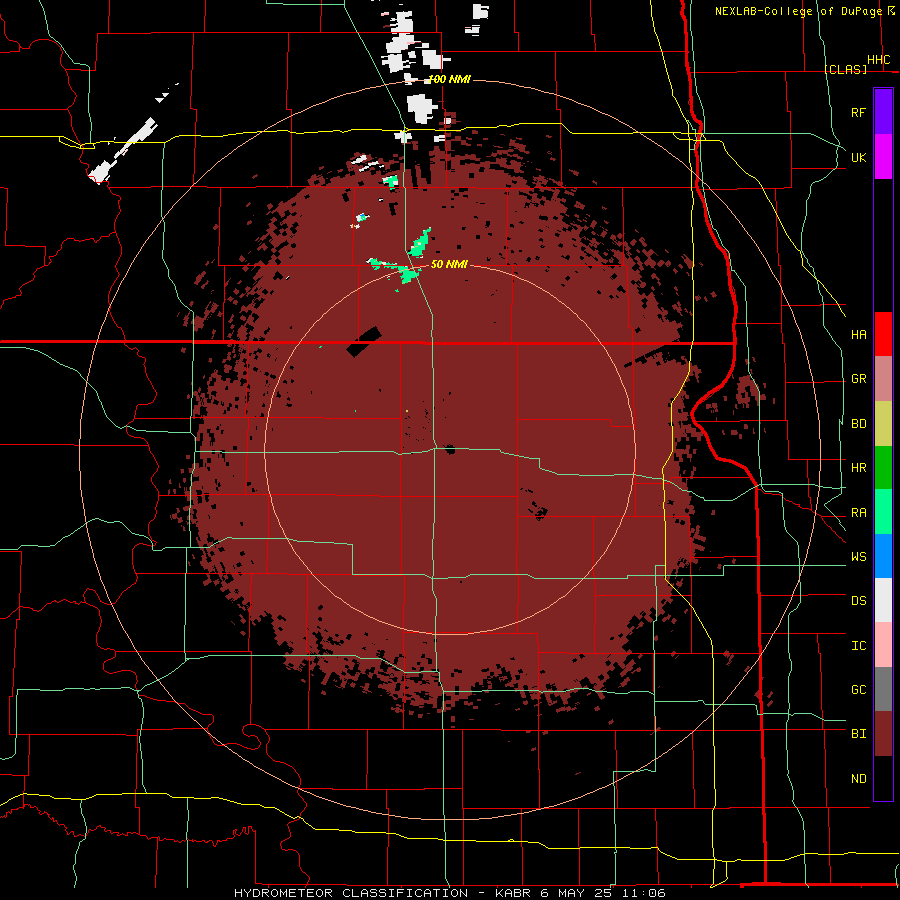
Task: Click the HA red legend swatch
Action: click(x=883, y=334)
